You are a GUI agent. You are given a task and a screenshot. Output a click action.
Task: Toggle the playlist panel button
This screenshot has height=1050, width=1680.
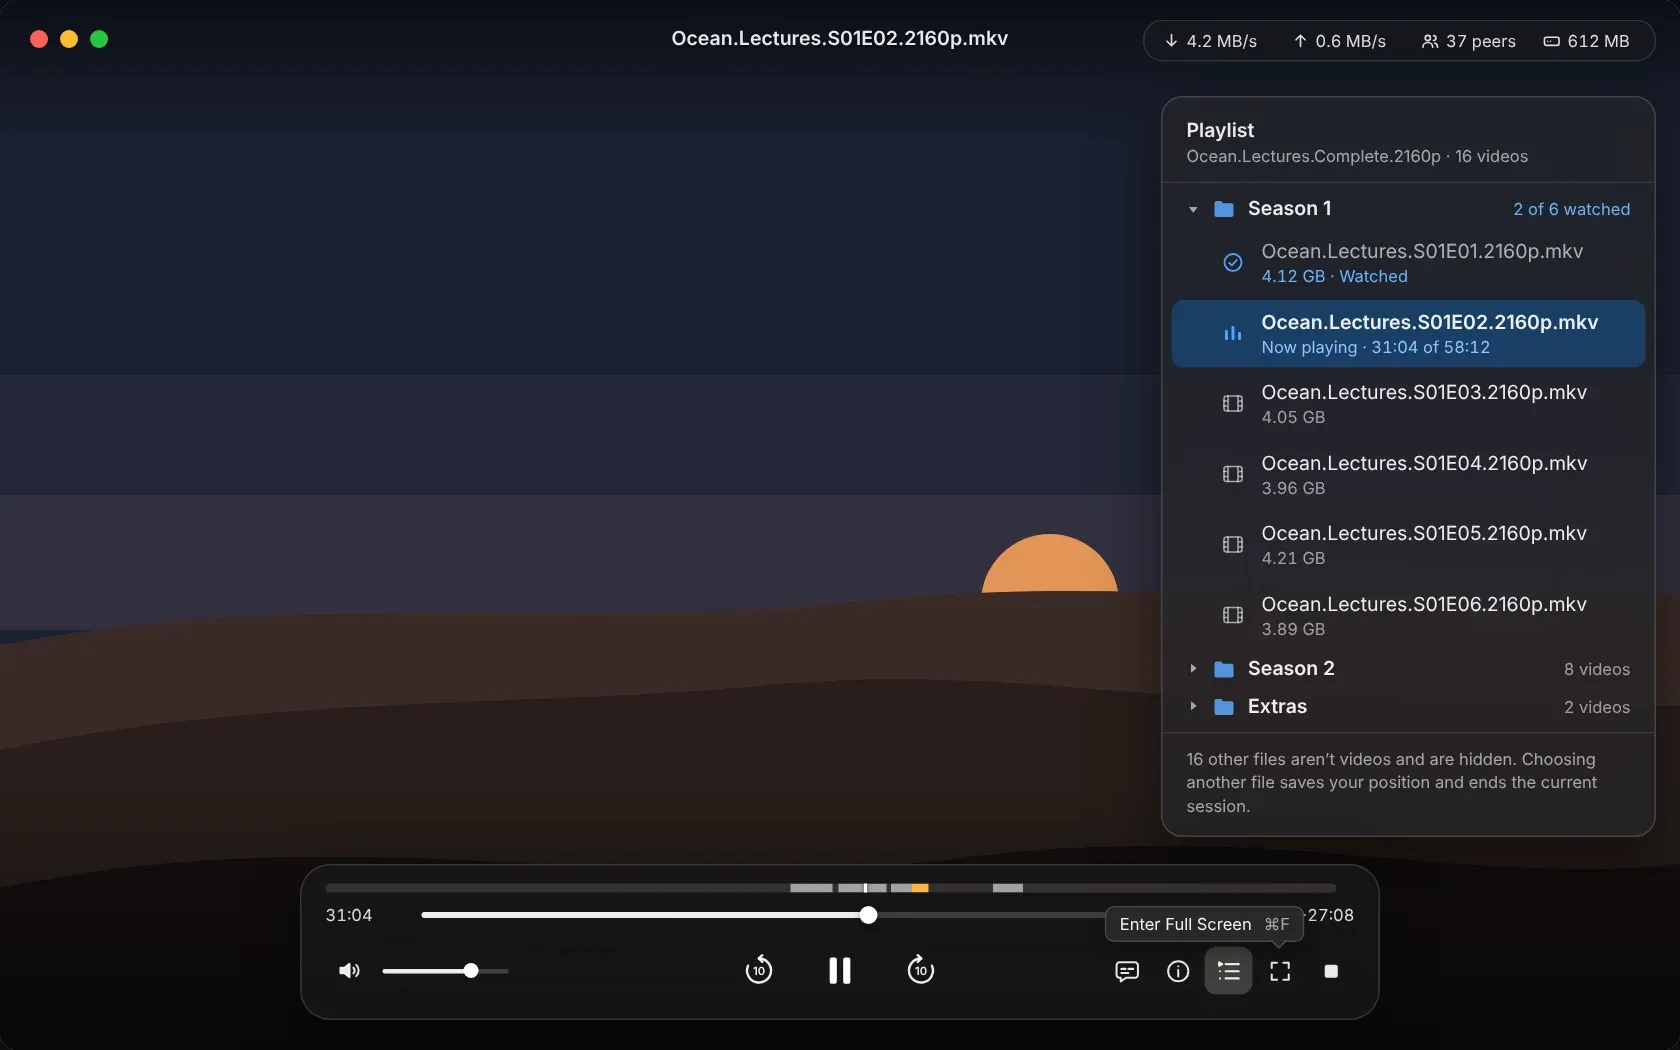point(1228,971)
